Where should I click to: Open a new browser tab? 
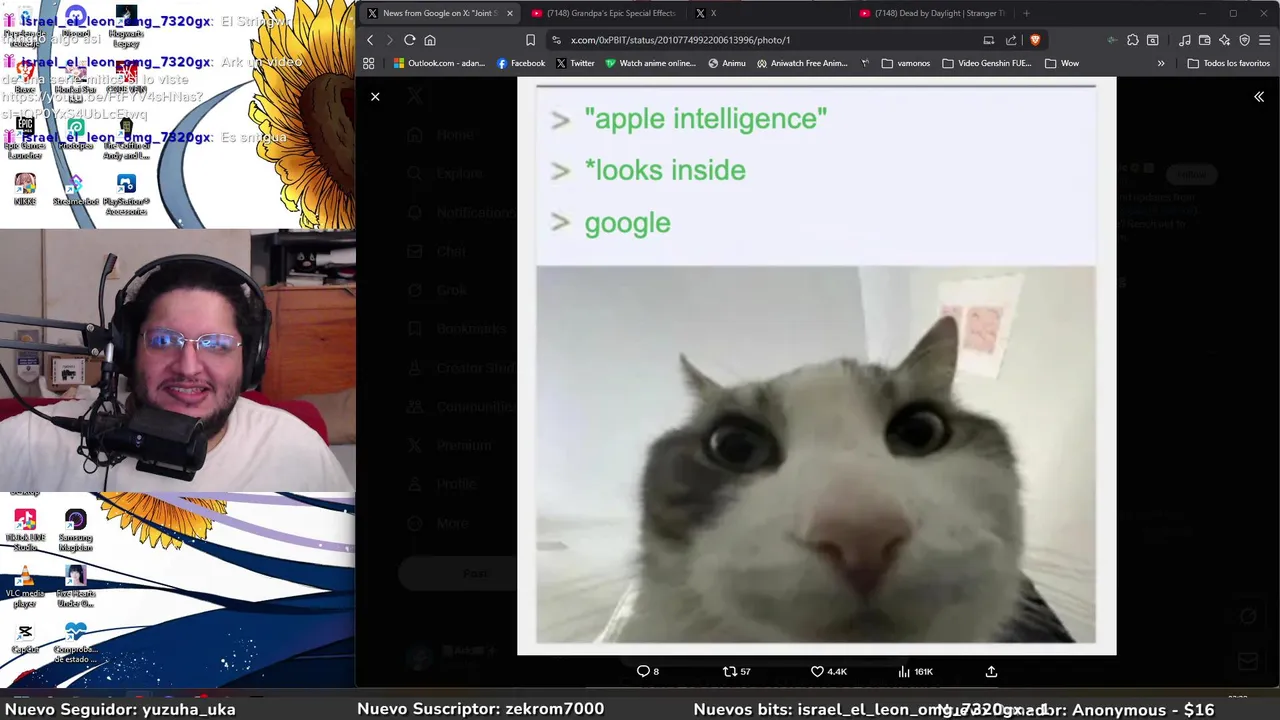1026,13
